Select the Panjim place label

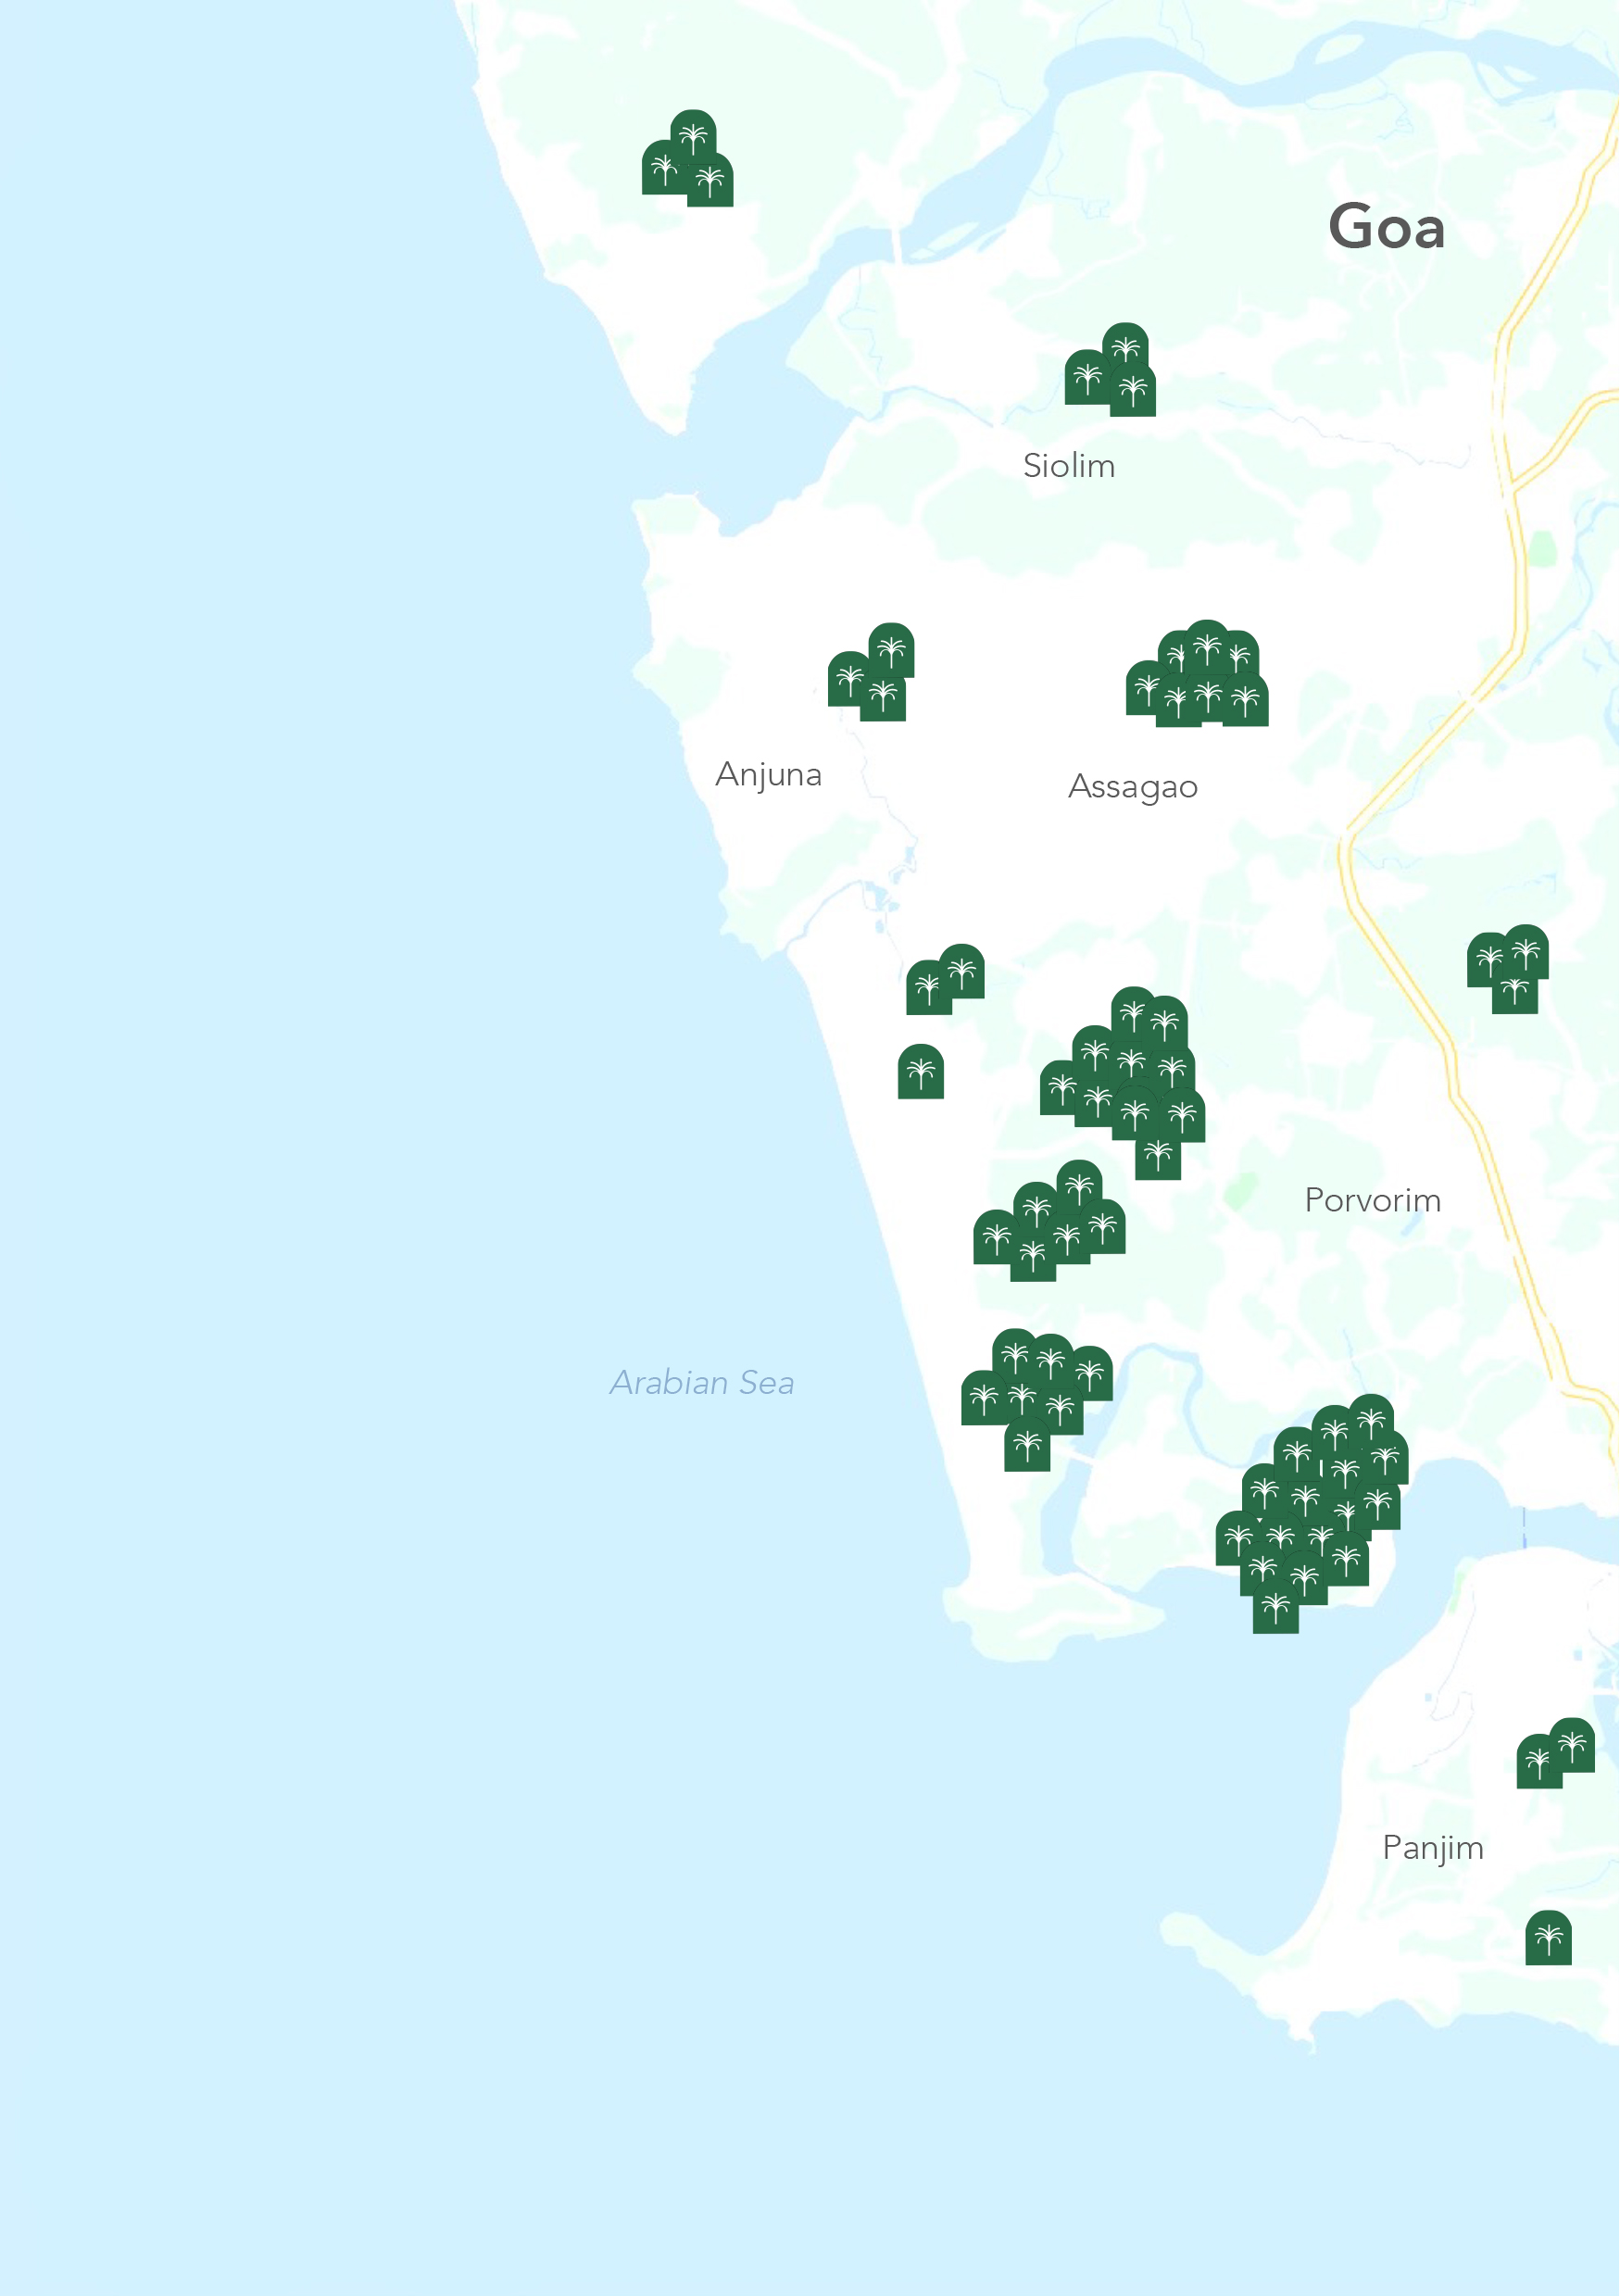[x=1433, y=1848]
